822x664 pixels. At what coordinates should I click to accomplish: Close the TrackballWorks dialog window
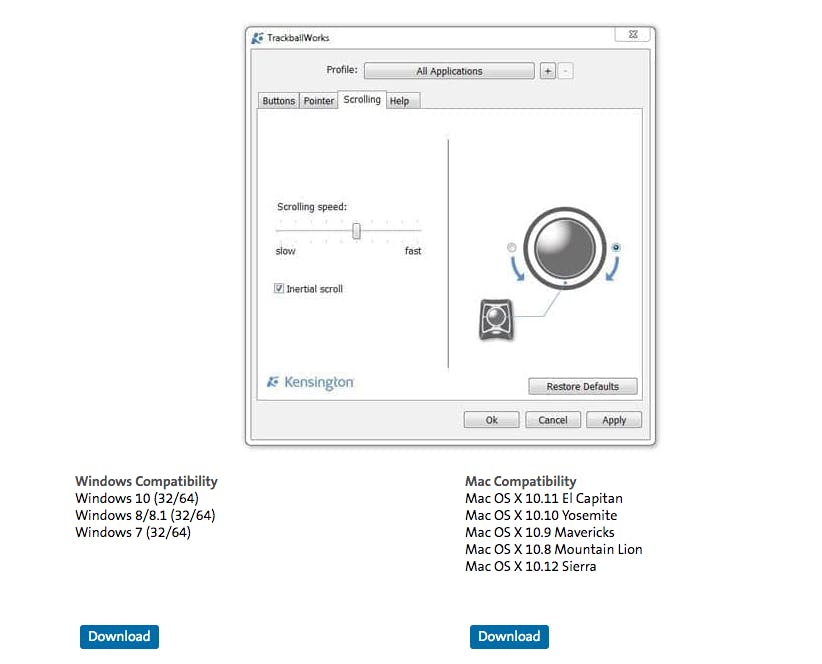tap(633, 35)
